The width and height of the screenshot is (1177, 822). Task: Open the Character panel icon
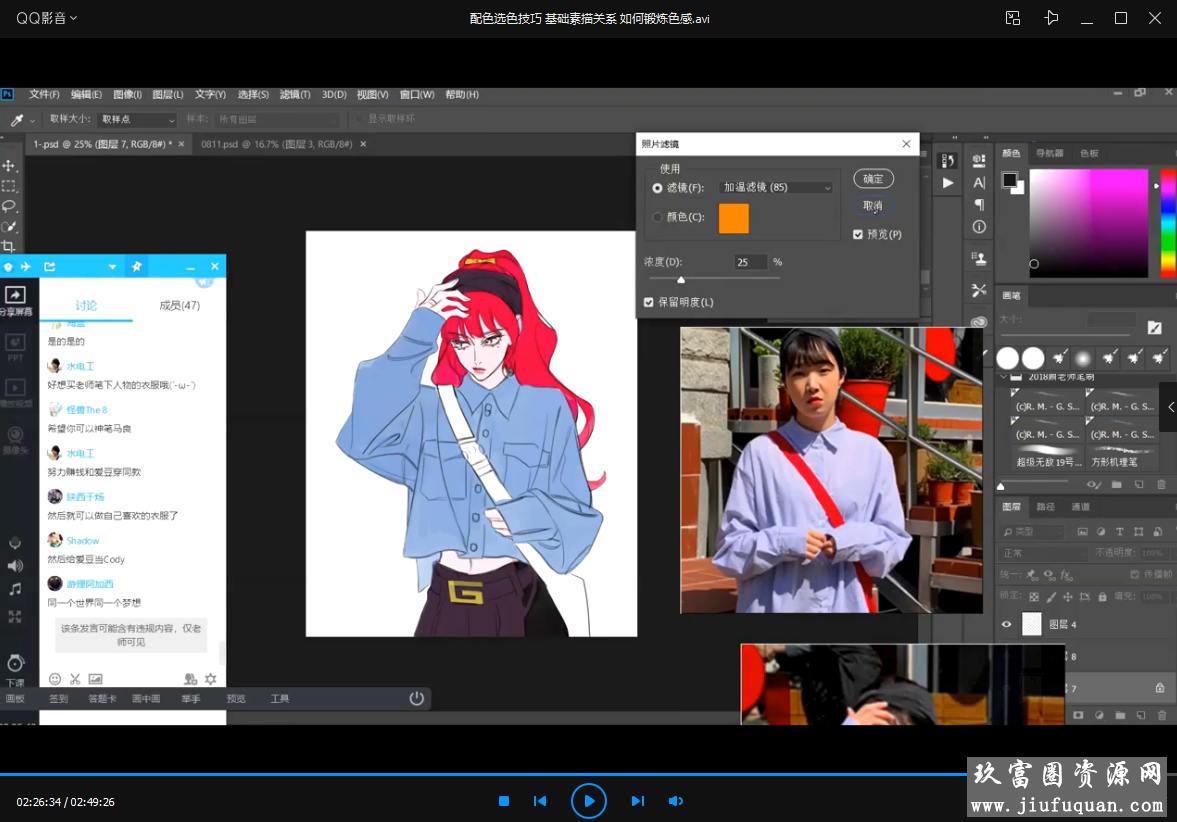(x=979, y=182)
